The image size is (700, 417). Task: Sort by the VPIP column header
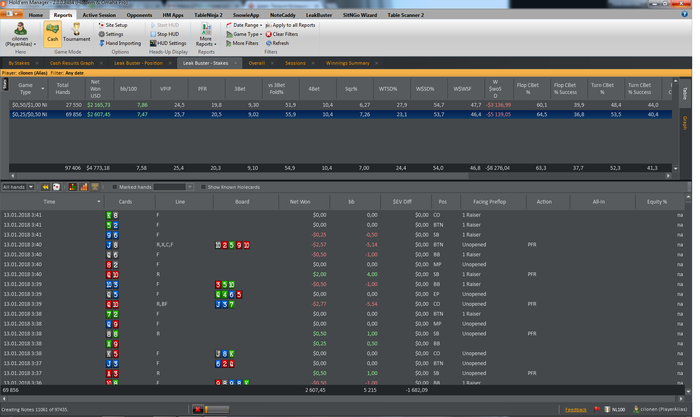(x=166, y=88)
